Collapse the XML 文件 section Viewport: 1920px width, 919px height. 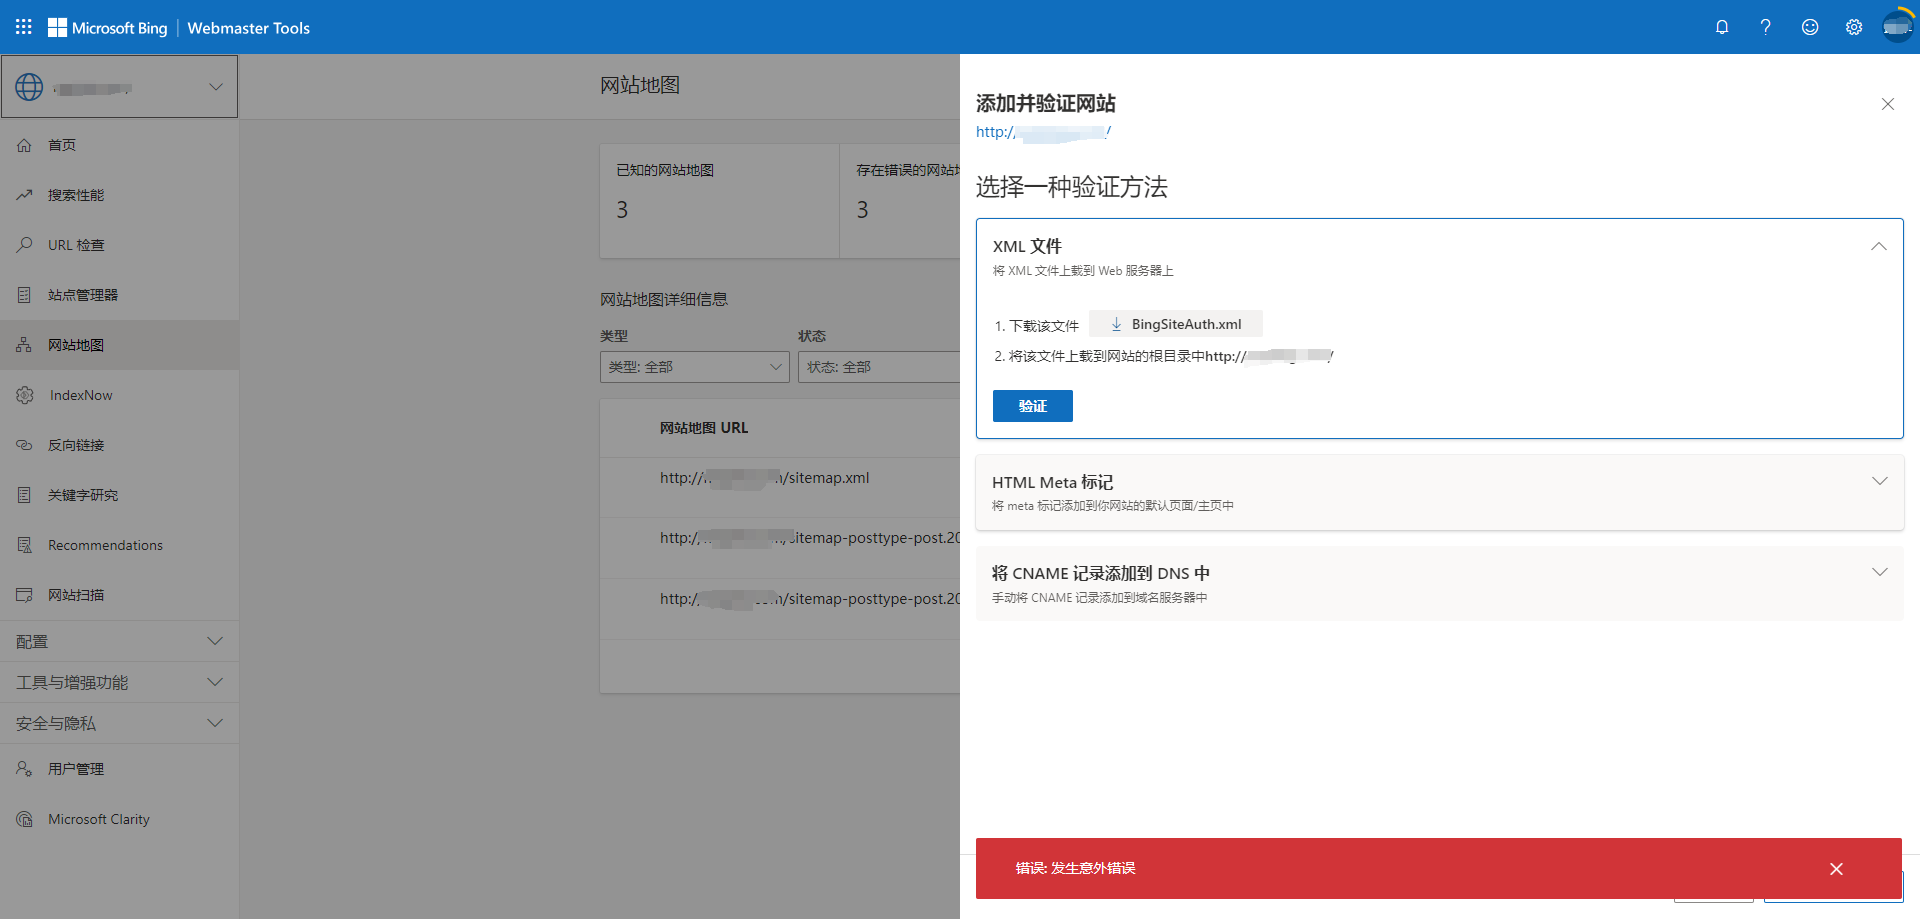[1879, 246]
